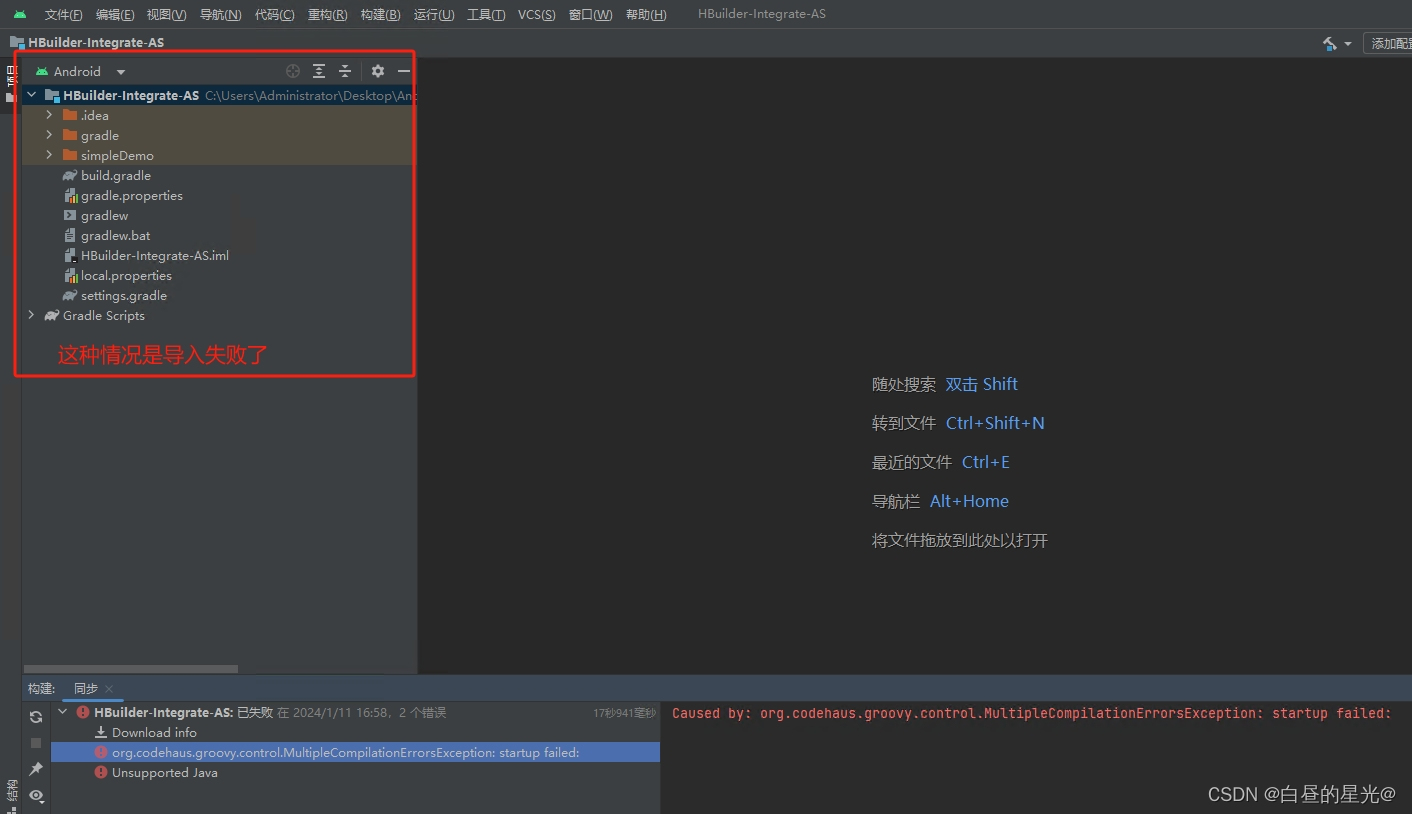This screenshot has width=1412, height=814.
Task: Click the red error icon beside Unsupported Java
Action: coord(101,772)
